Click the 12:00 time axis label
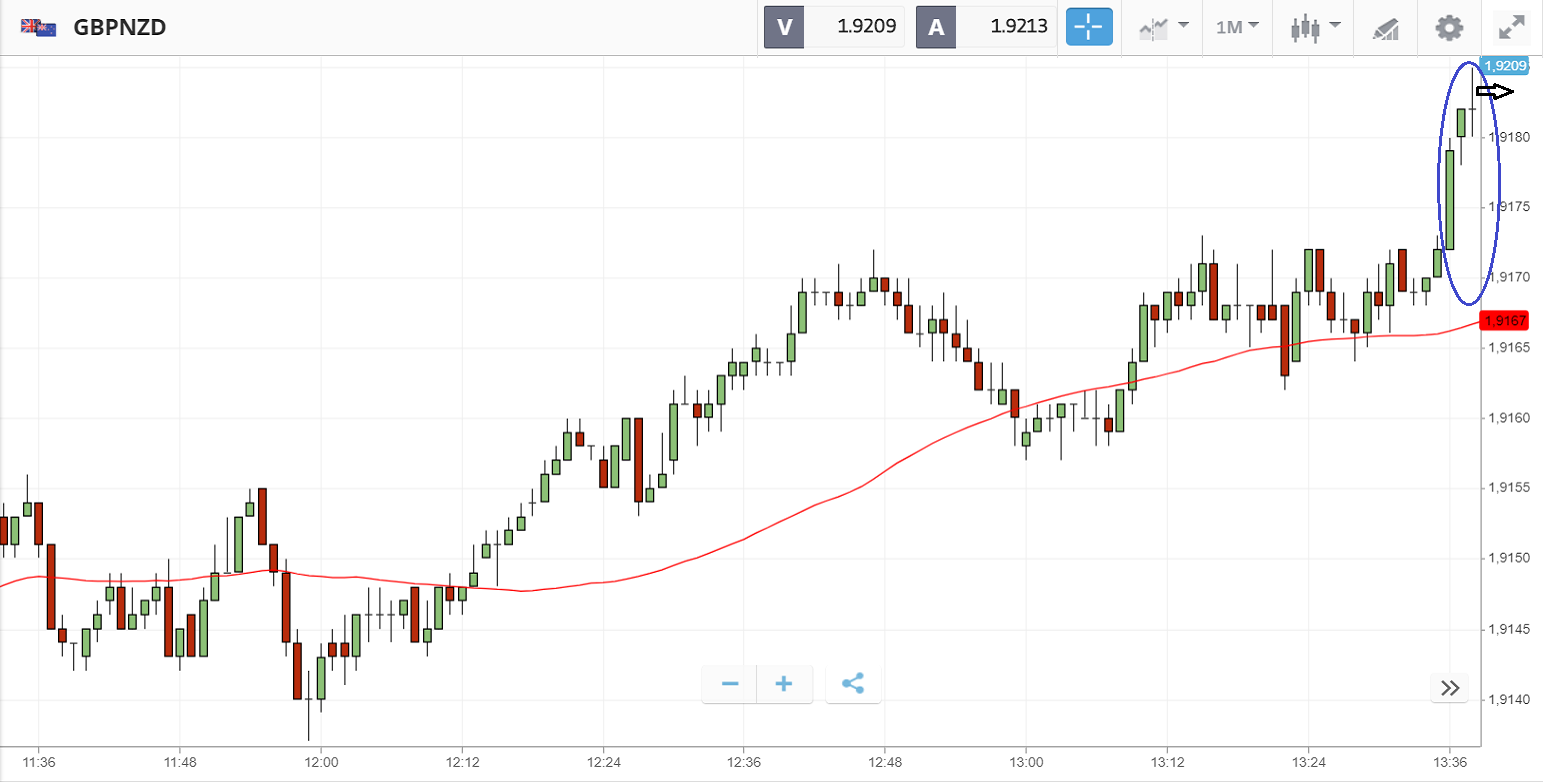The height and width of the screenshot is (782, 1543). pyautogui.click(x=320, y=760)
